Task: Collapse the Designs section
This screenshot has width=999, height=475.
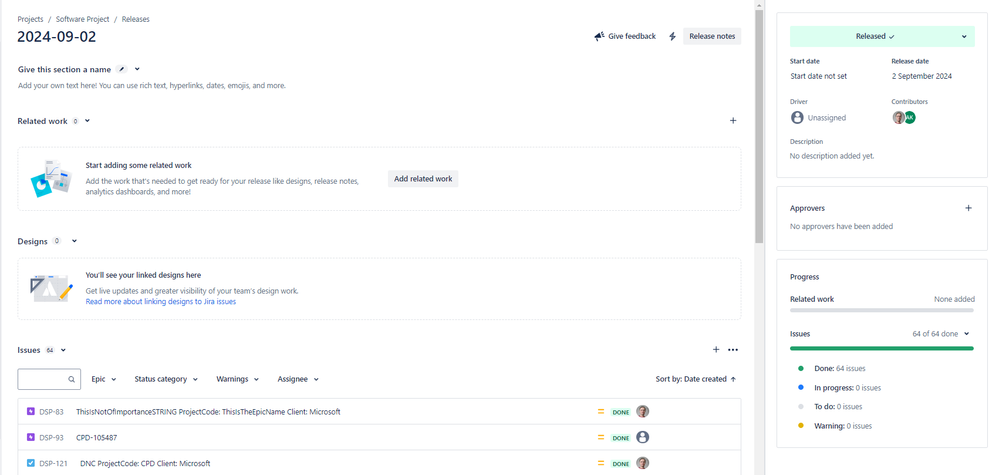Action: pyautogui.click(x=75, y=241)
